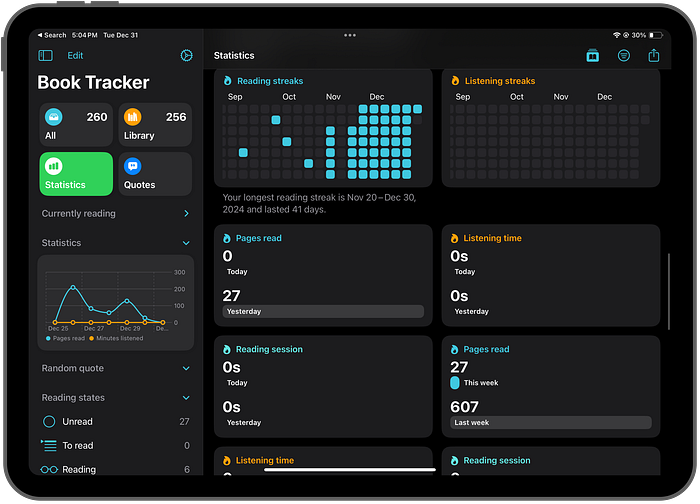Select the Unread reading state
The width and height of the screenshot is (700, 504).
click(116, 421)
